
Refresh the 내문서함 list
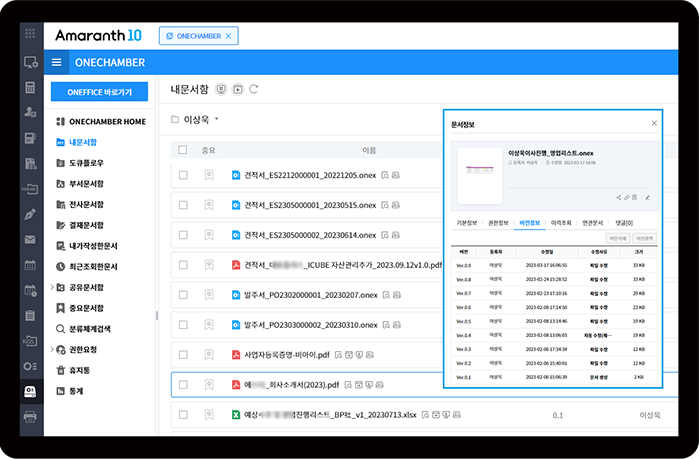pyautogui.click(x=254, y=89)
